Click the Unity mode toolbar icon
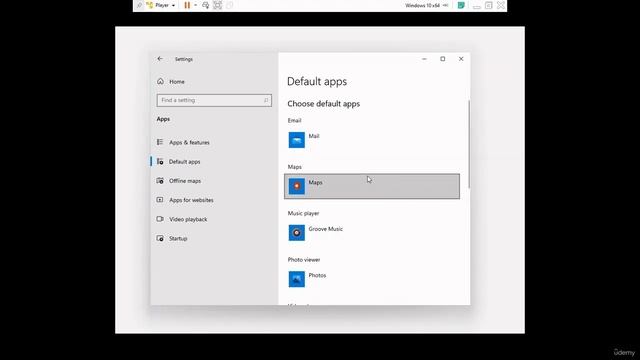This screenshot has width=640, height=360. click(x=230, y=5)
